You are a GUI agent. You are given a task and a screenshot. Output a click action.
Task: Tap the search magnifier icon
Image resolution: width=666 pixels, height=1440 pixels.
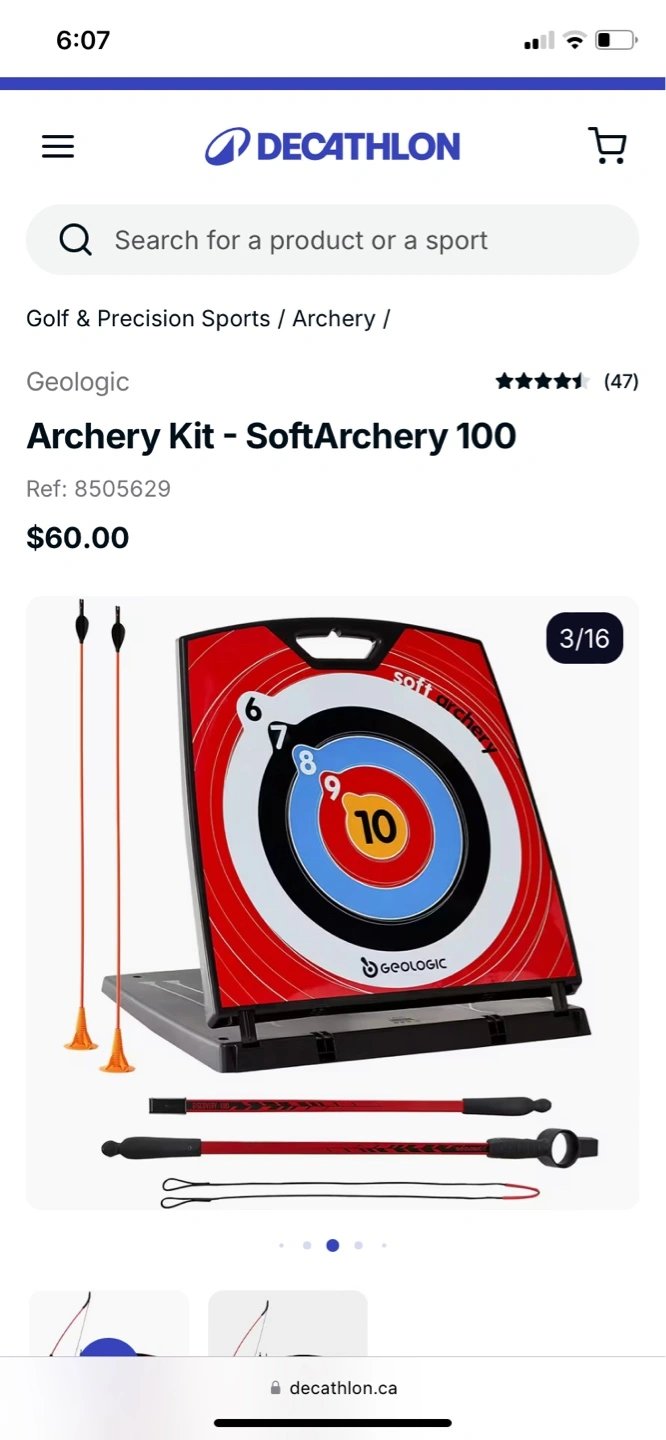coord(75,240)
